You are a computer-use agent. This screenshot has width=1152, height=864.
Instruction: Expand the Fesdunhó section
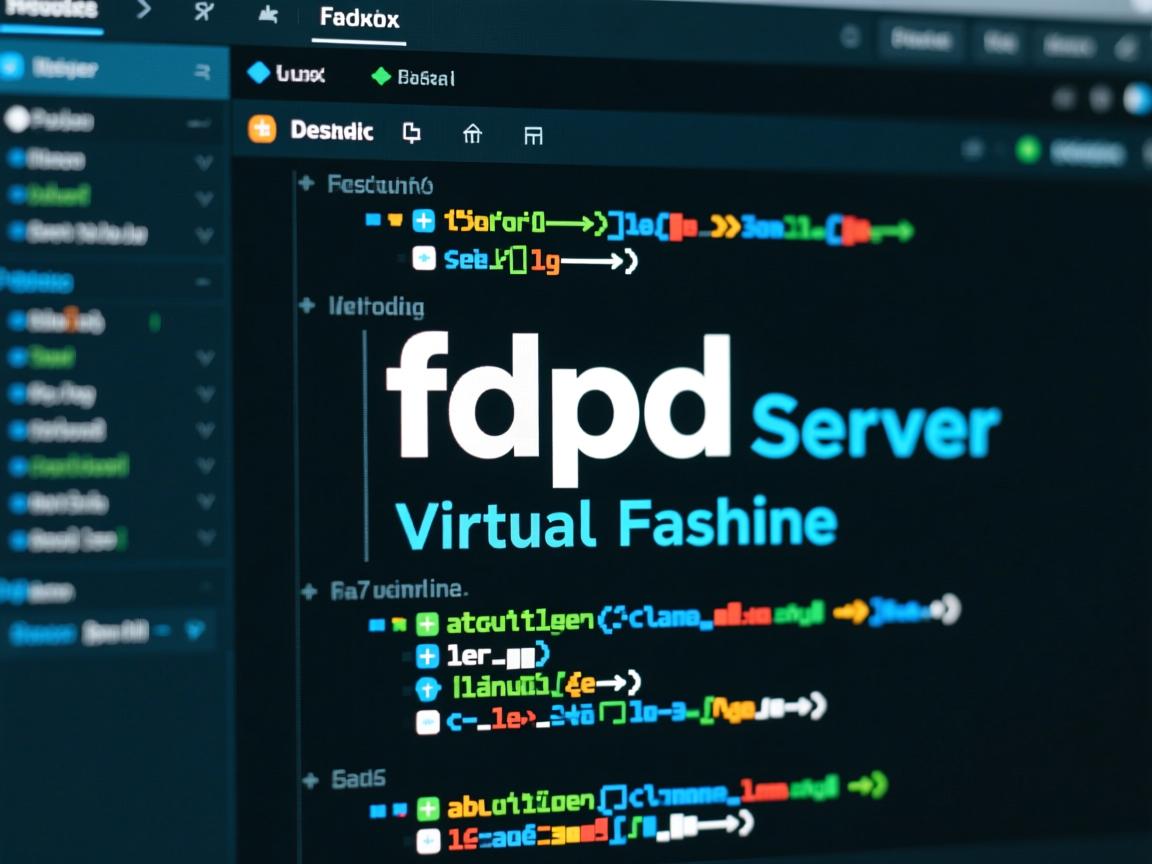[307, 183]
